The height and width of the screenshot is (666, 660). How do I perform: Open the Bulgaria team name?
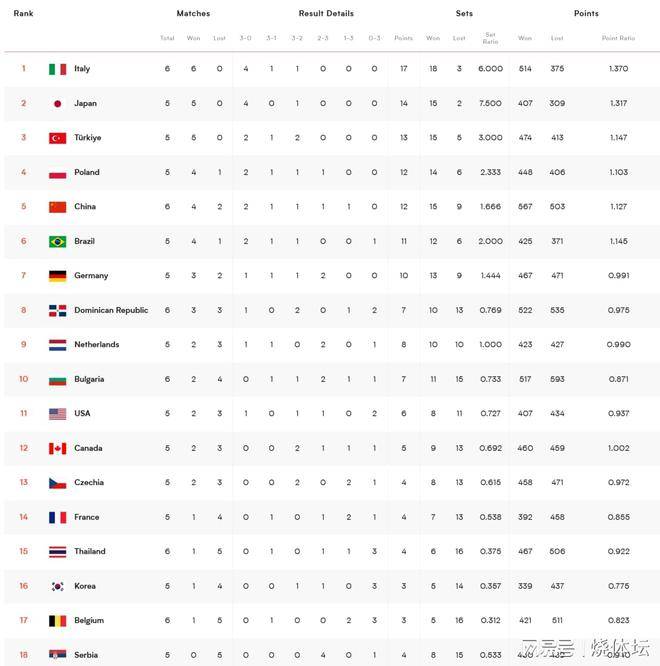coord(89,379)
